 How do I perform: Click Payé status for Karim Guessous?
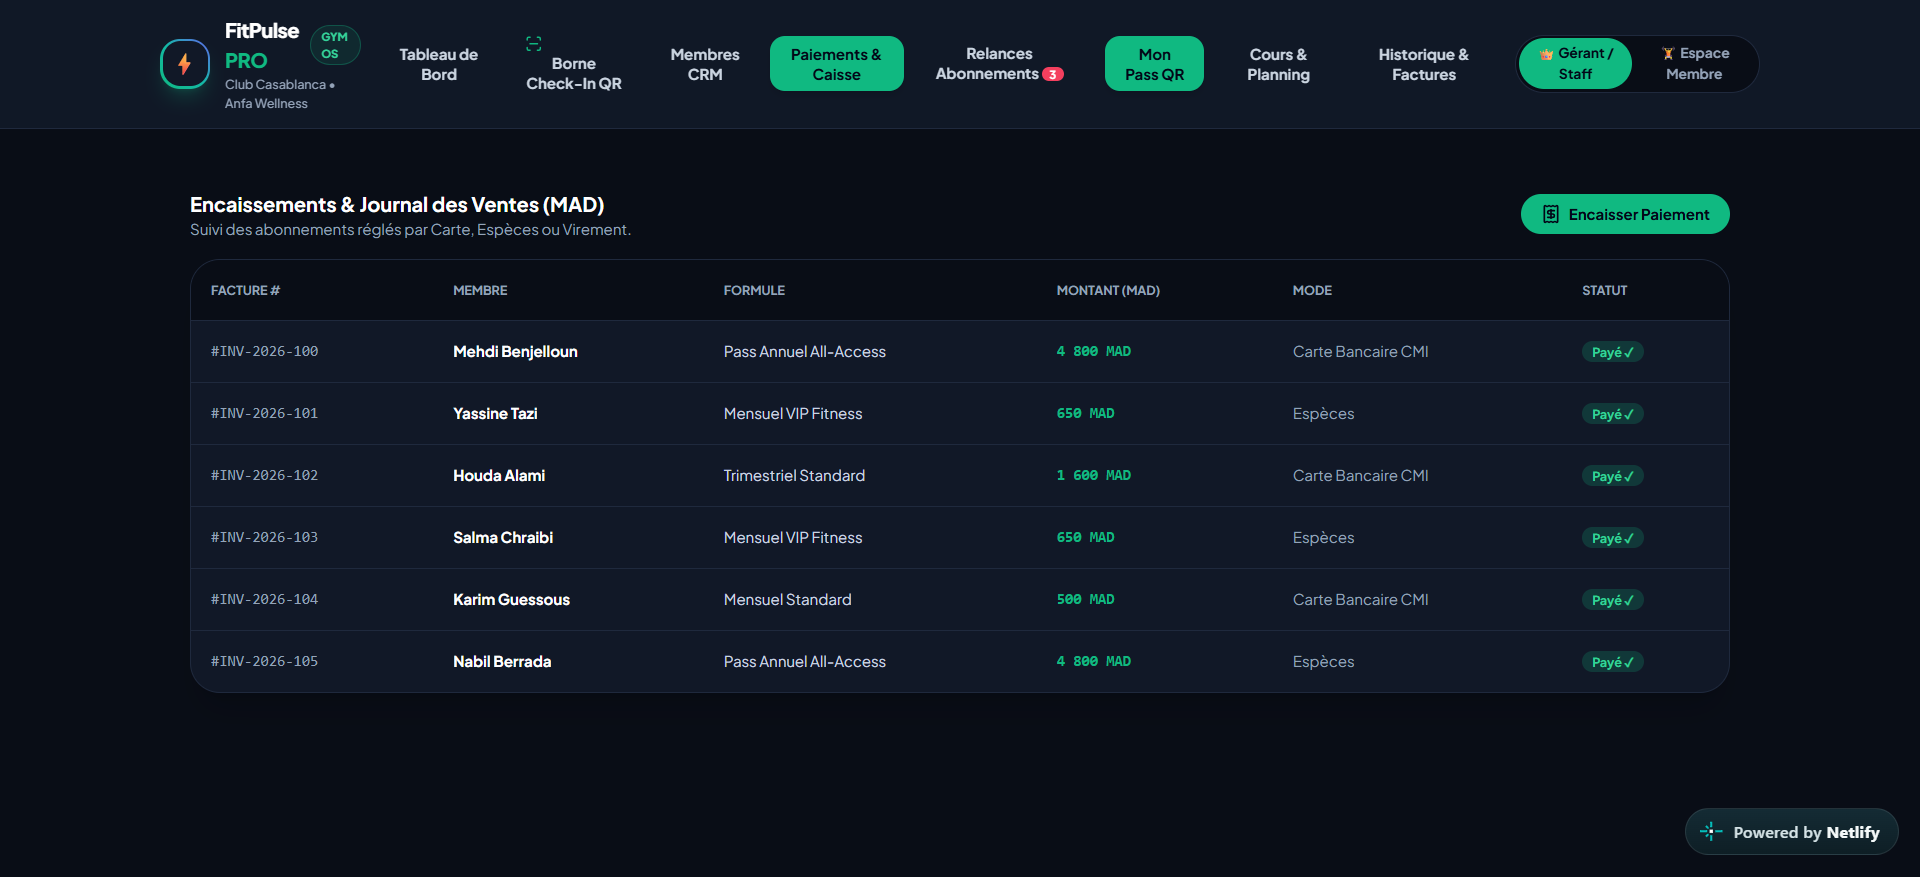[1612, 600]
